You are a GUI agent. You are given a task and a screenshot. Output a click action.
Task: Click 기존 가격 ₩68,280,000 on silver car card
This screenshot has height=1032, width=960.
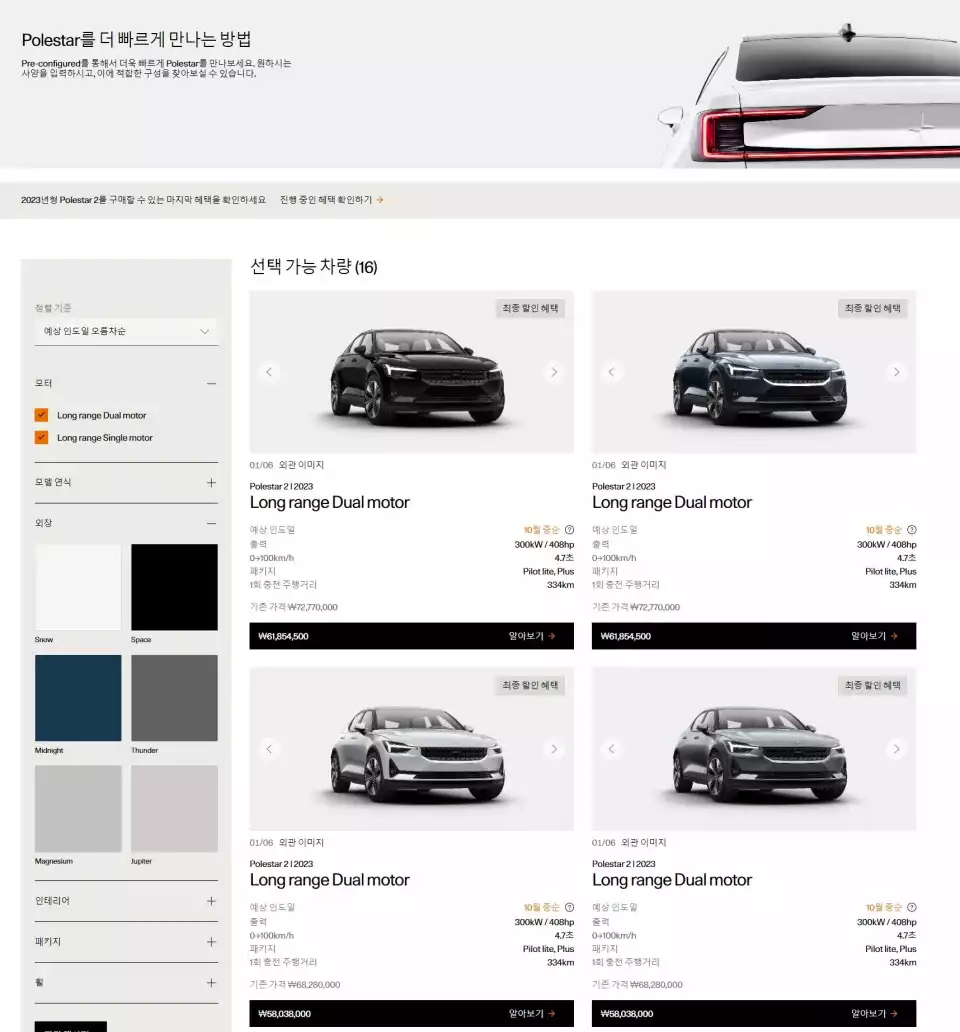(x=295, y=985)
